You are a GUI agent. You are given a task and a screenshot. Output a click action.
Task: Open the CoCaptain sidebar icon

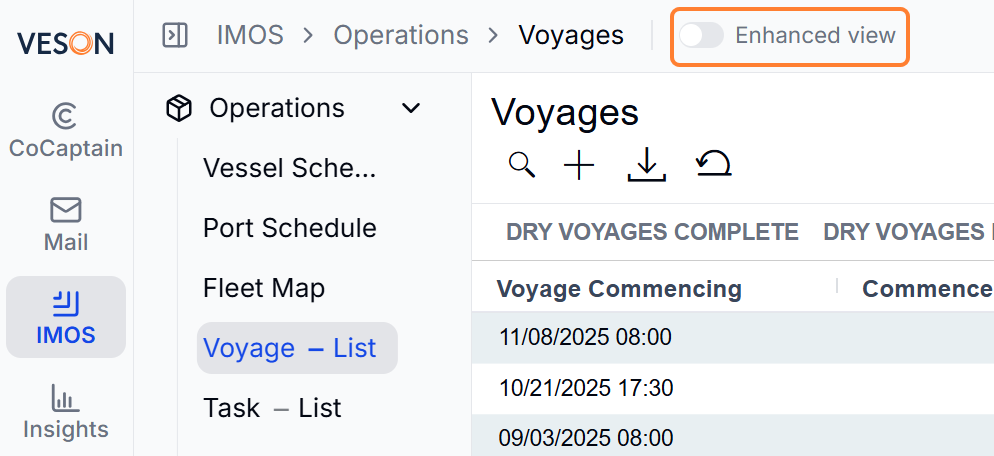(66, 117)
